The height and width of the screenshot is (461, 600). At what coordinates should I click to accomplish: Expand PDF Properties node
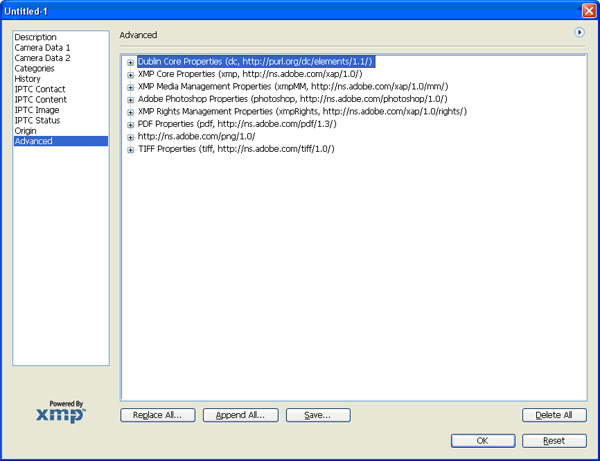(130, 124)
